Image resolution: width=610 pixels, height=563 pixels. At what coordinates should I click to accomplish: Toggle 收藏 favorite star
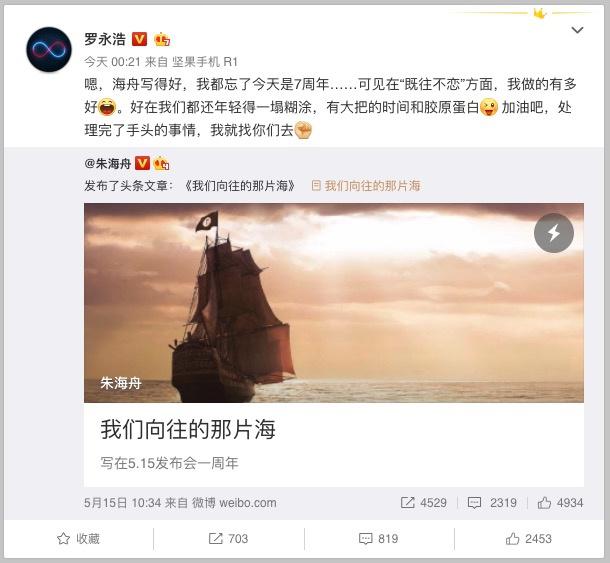pyautogui.click(x=78, y=538)
